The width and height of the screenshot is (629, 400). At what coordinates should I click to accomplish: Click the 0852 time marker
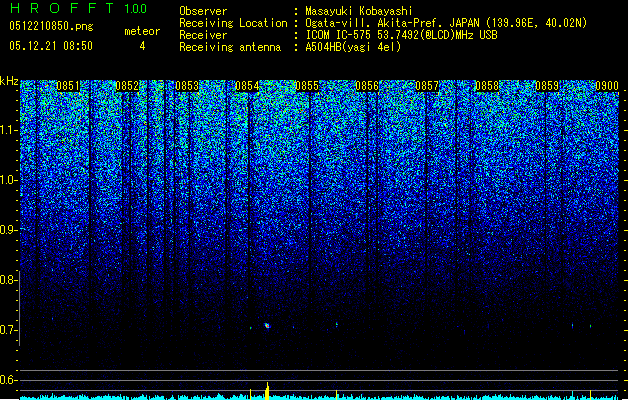pyautogui.click(x=127, y=86)
